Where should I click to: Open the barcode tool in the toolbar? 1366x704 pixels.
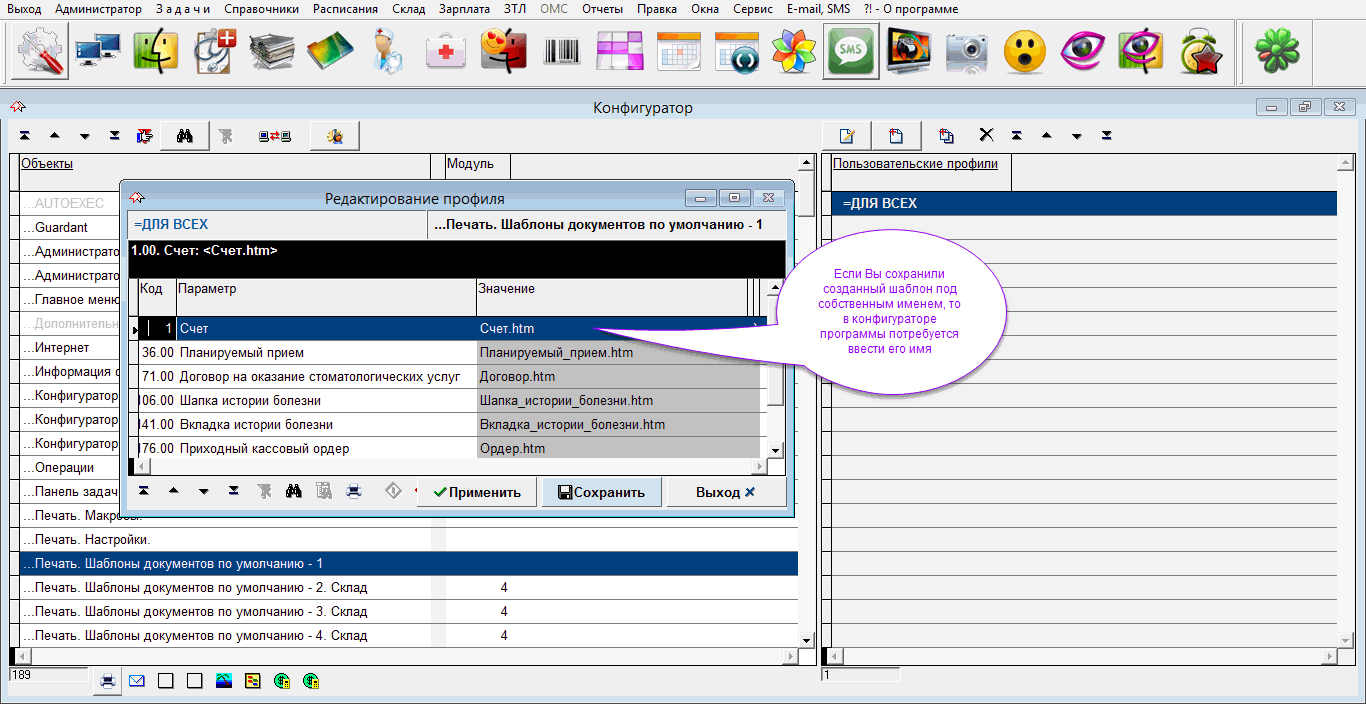[x=562, y=51]
